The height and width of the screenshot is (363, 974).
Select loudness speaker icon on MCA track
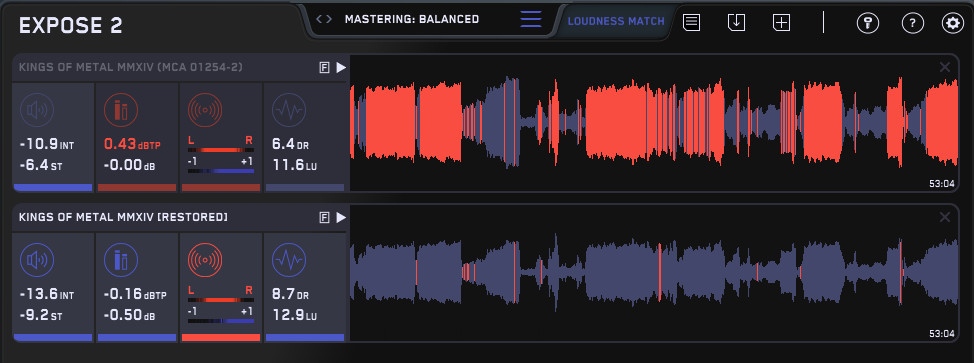tap(37, 111)
